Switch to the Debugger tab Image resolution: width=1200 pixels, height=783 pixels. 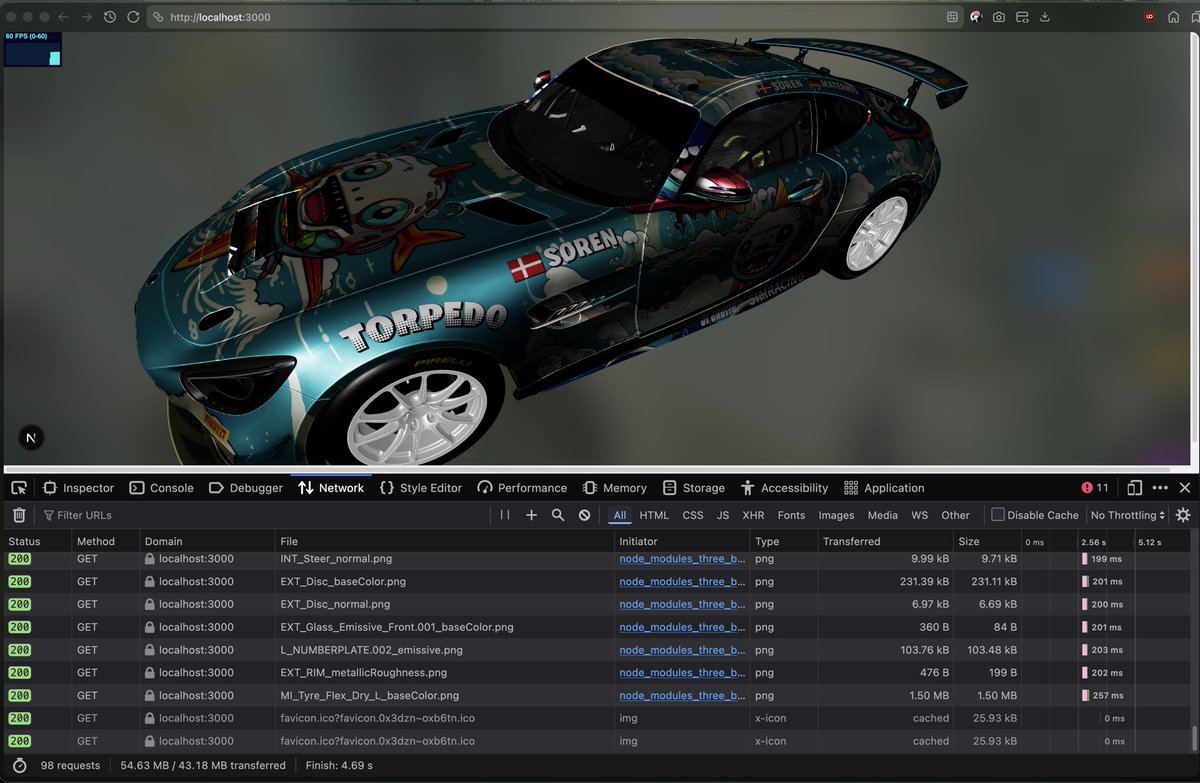point(246,488)
